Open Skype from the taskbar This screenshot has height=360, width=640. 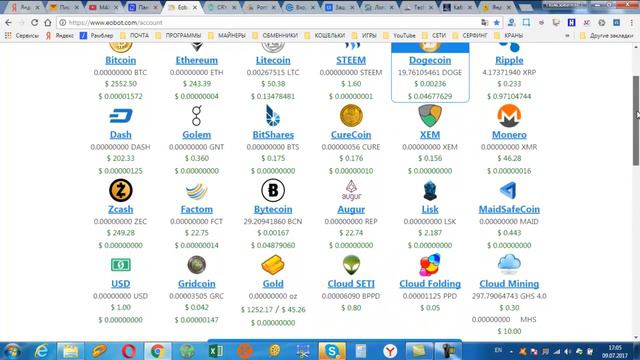[332, 351]
